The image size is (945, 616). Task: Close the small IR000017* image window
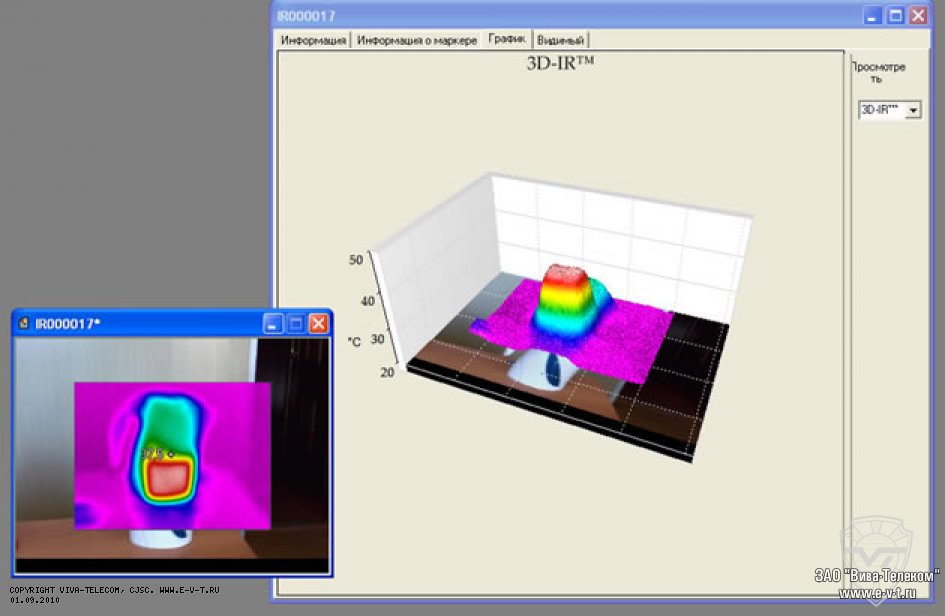tap(318, 323)
